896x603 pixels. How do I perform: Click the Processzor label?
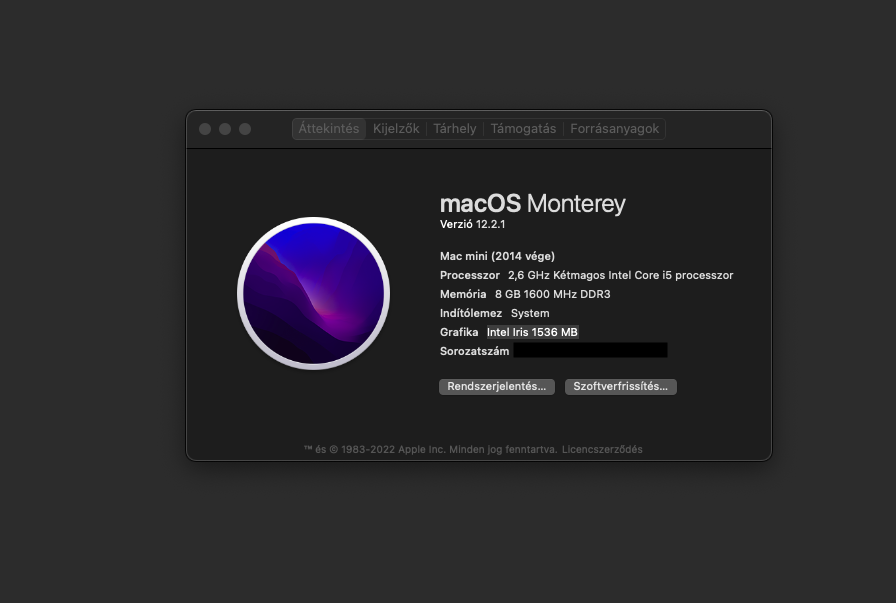[470, 275]
